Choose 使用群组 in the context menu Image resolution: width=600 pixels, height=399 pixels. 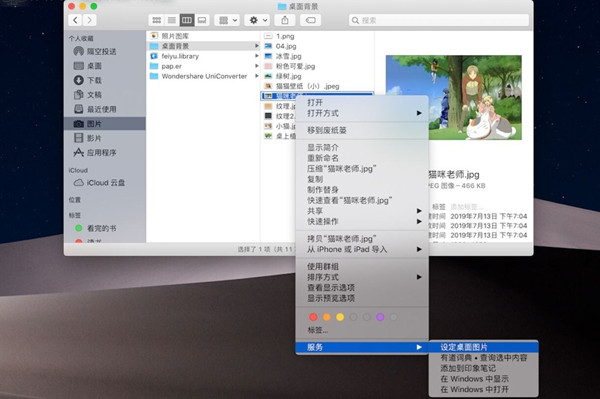(362, 267)
